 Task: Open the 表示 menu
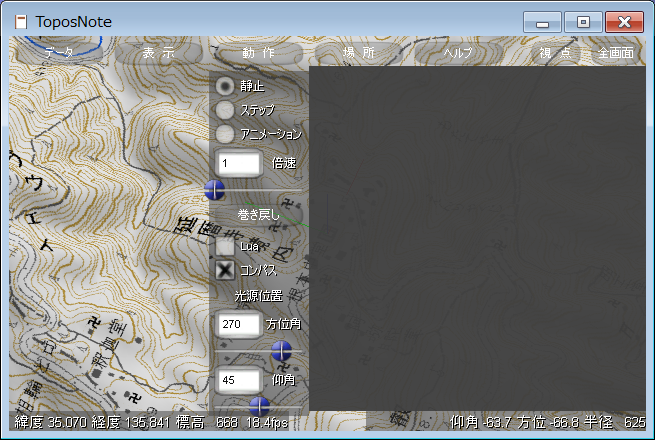click(x=158, y=53)
